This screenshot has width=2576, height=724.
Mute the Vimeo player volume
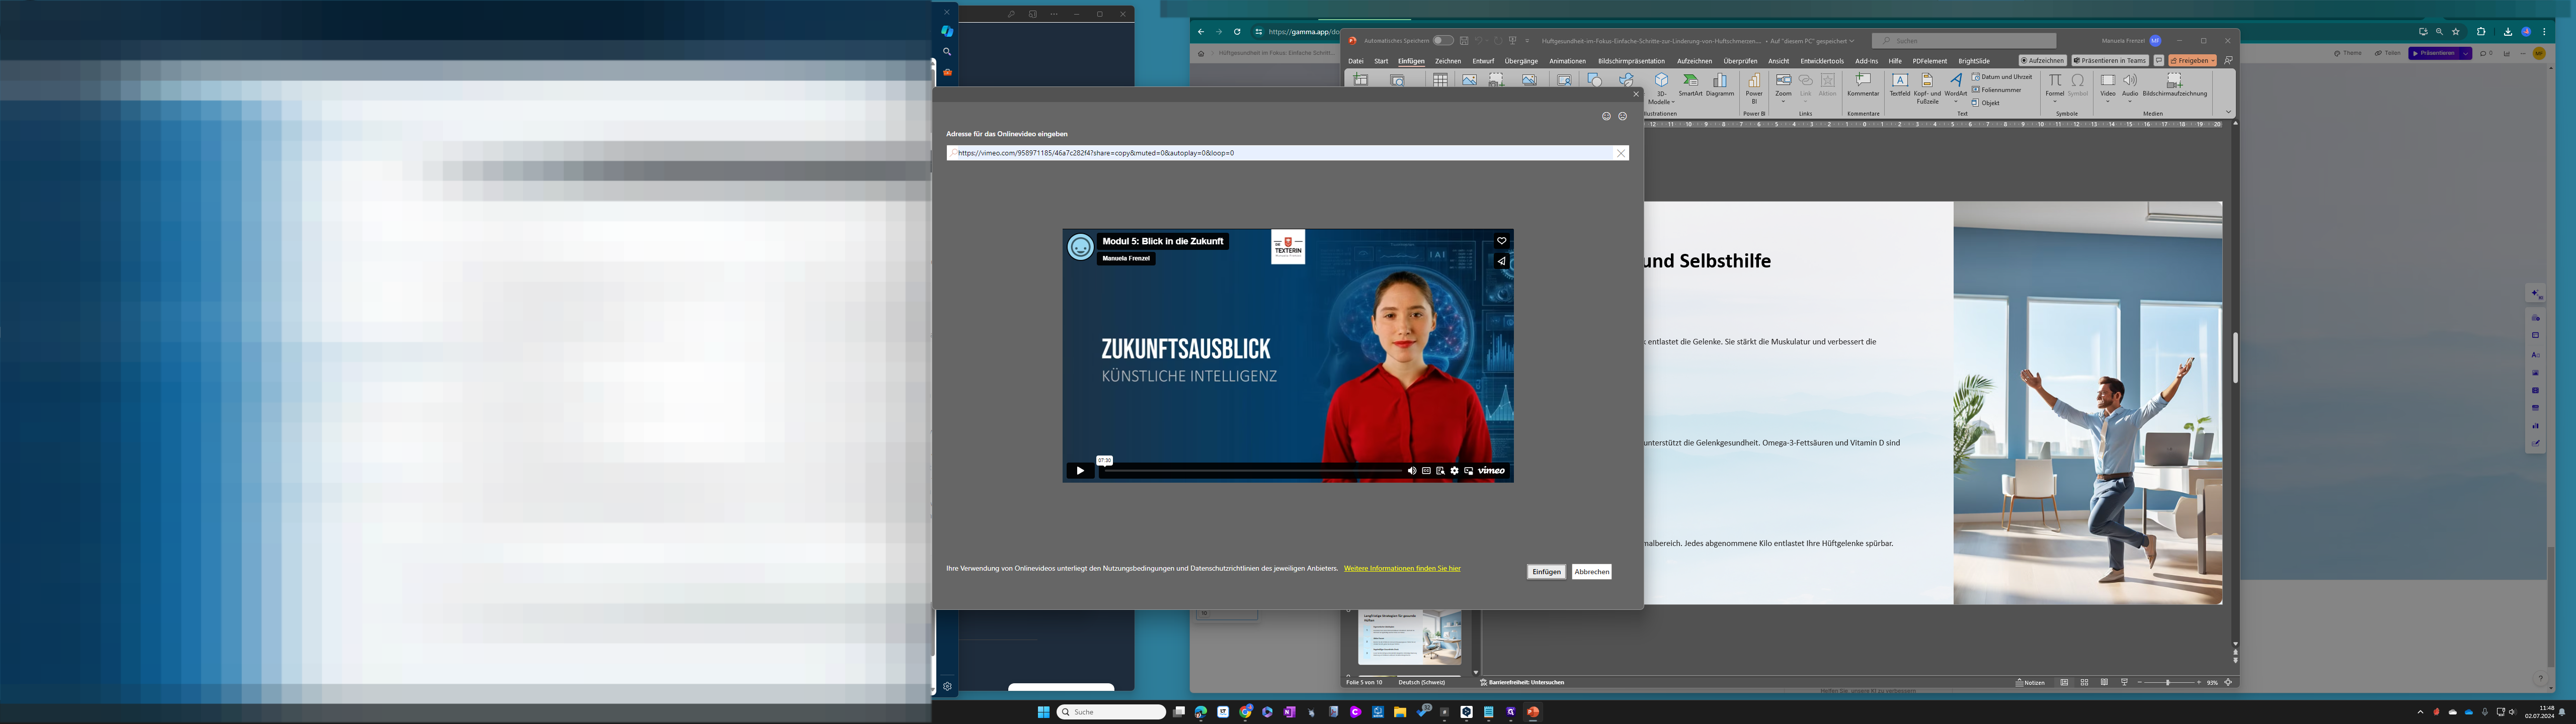(x=1412, y=470)
